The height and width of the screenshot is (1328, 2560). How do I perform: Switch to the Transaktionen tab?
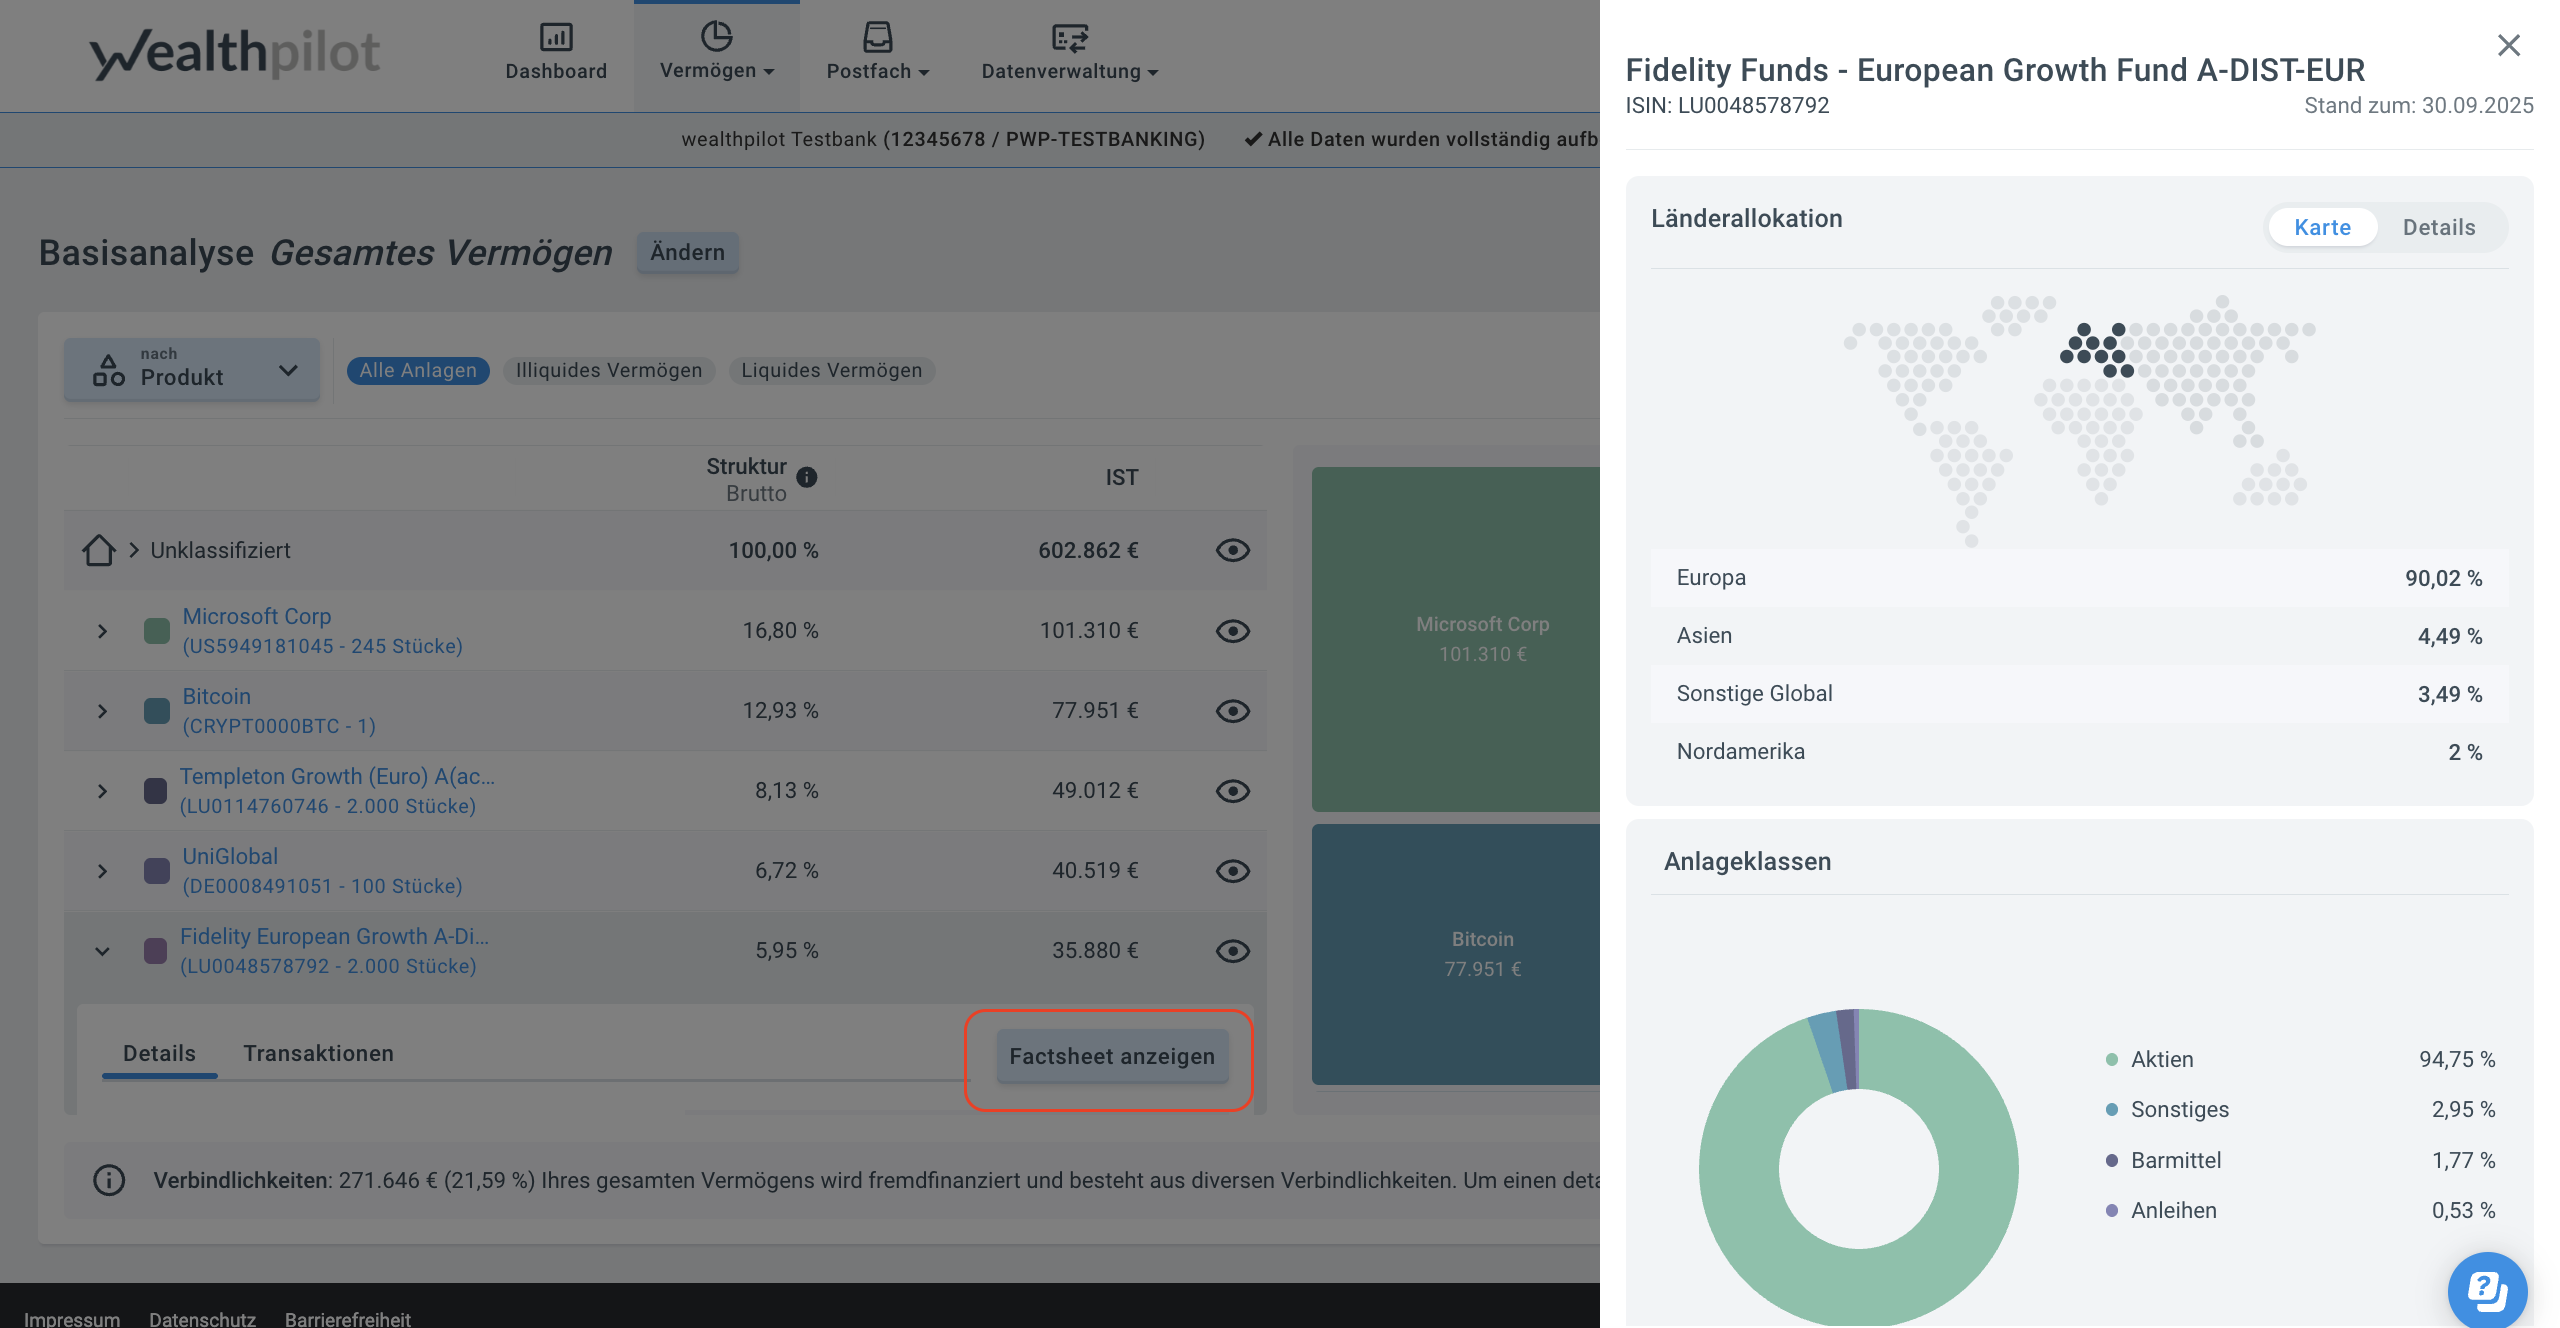tap(318, 1053)
